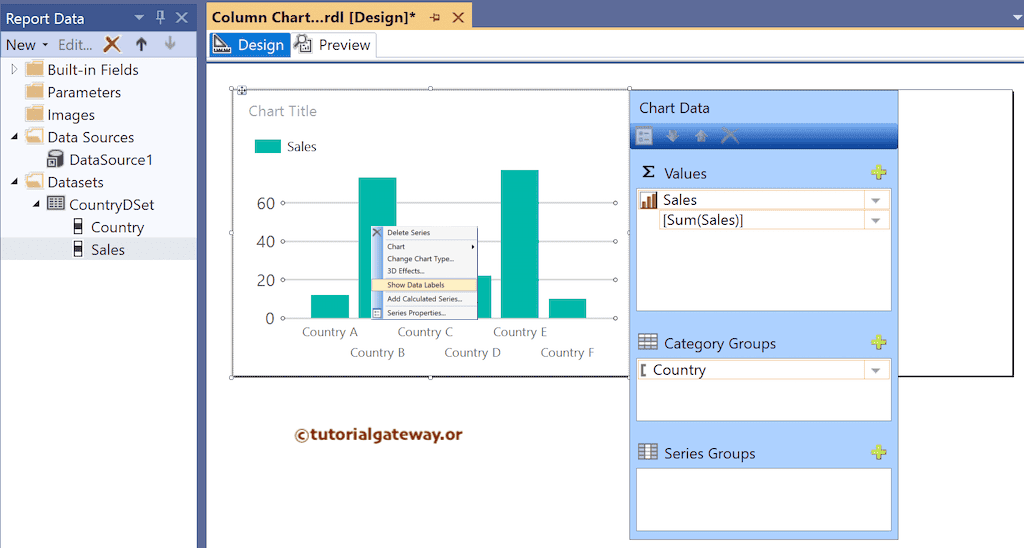Click the Chart Data move up arrow

click(701, 136)
